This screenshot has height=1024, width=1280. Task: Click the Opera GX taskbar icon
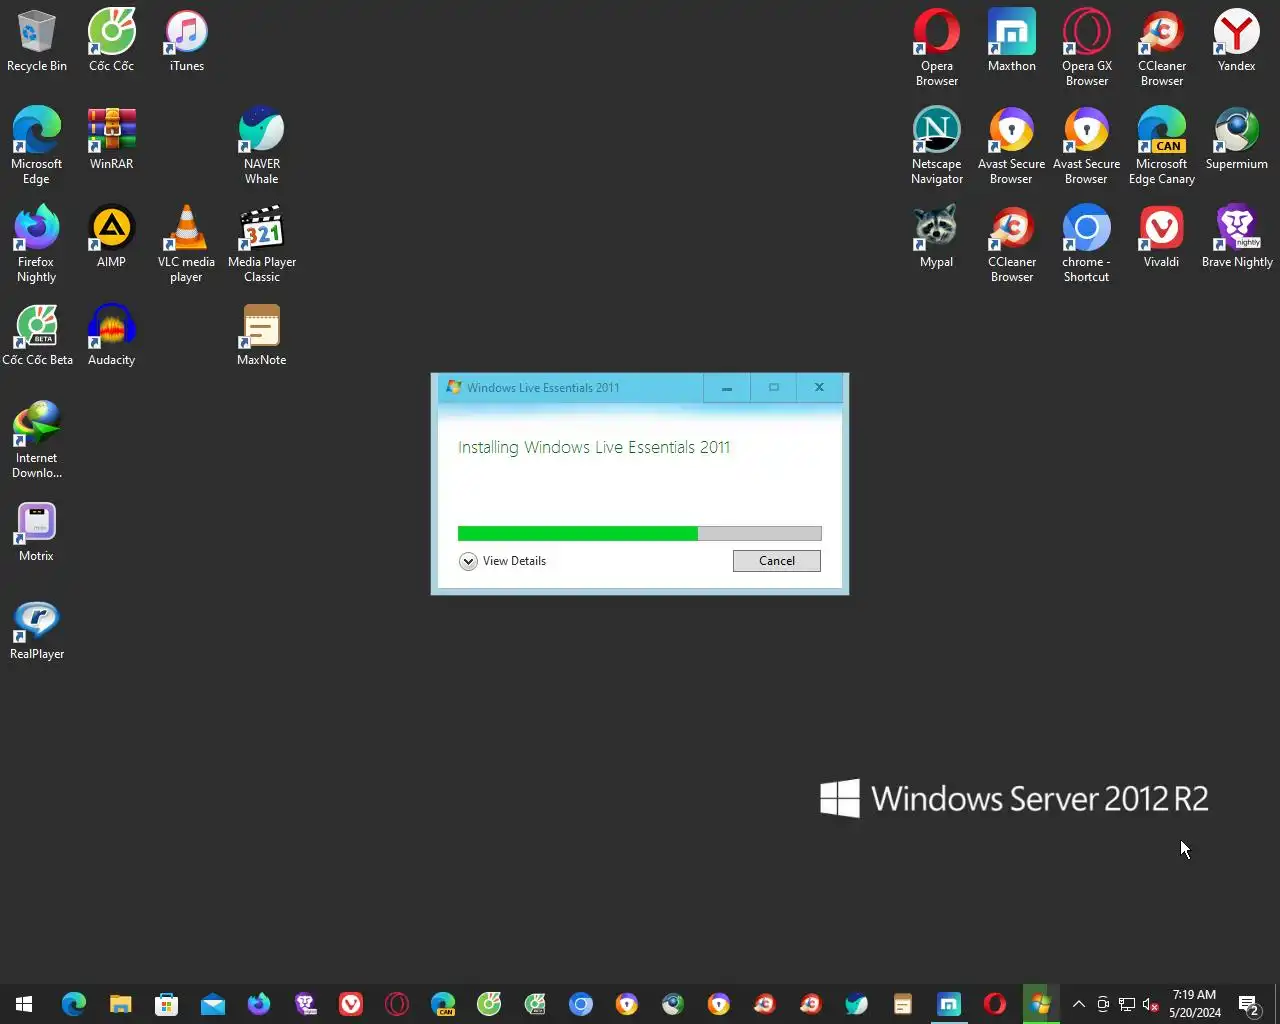point(397,1004)
